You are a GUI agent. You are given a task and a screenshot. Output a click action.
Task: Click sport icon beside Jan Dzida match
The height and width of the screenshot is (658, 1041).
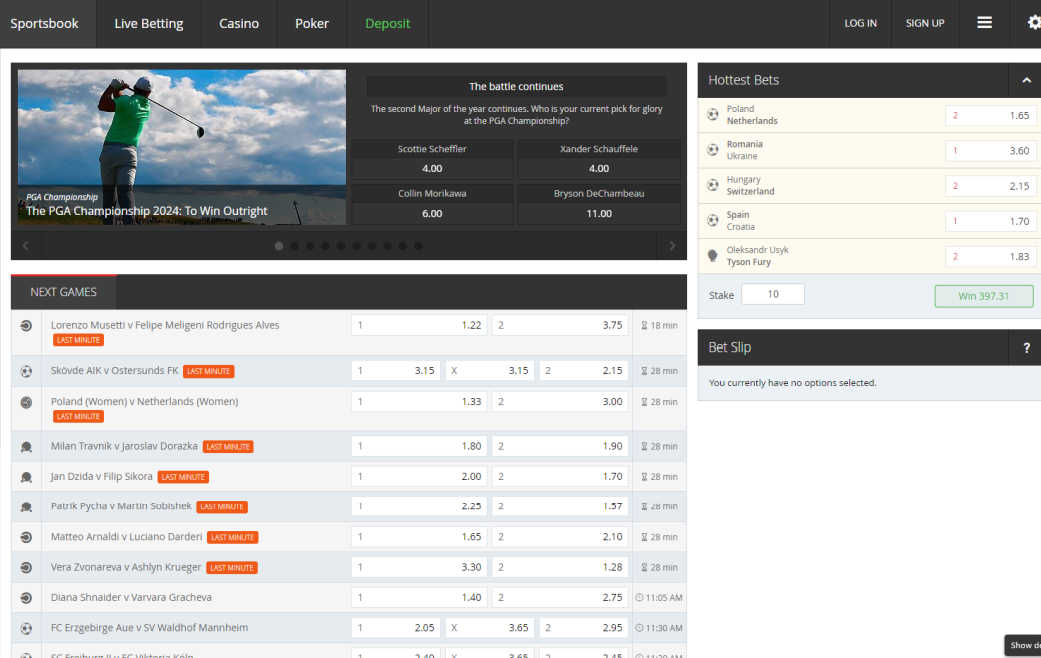[x=26, y=477]
